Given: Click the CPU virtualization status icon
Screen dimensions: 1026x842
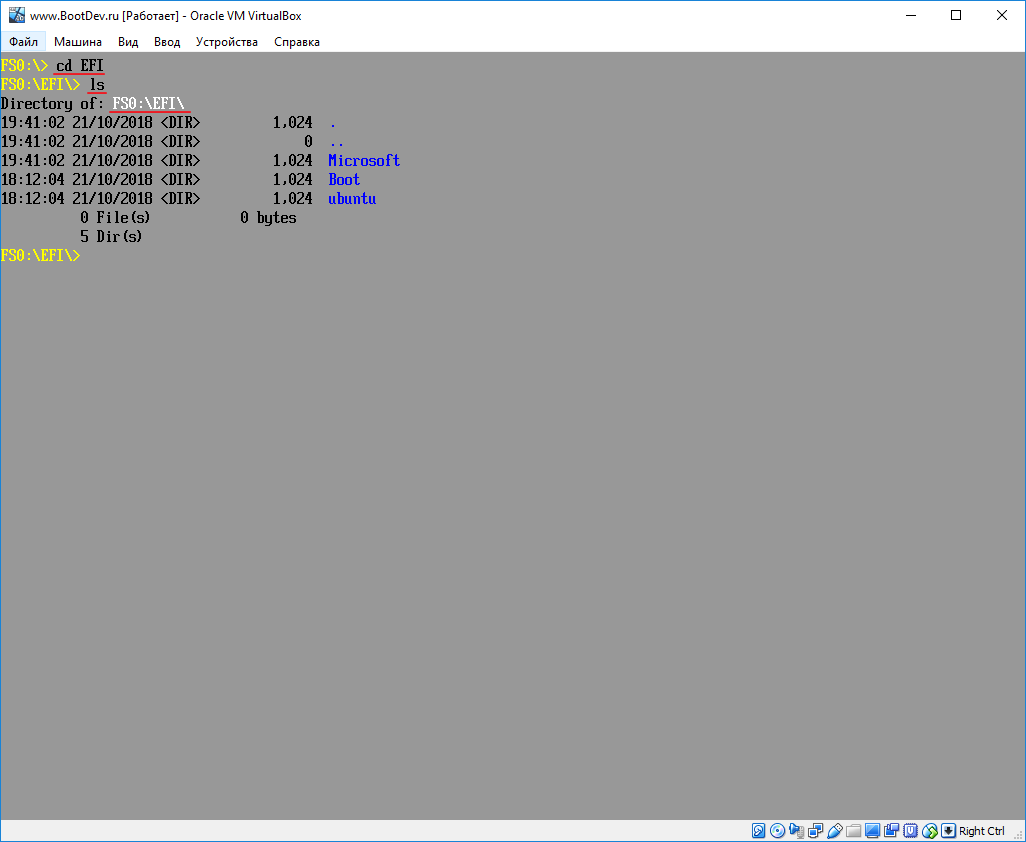Looking at the screenshot, I should point(910,831).
